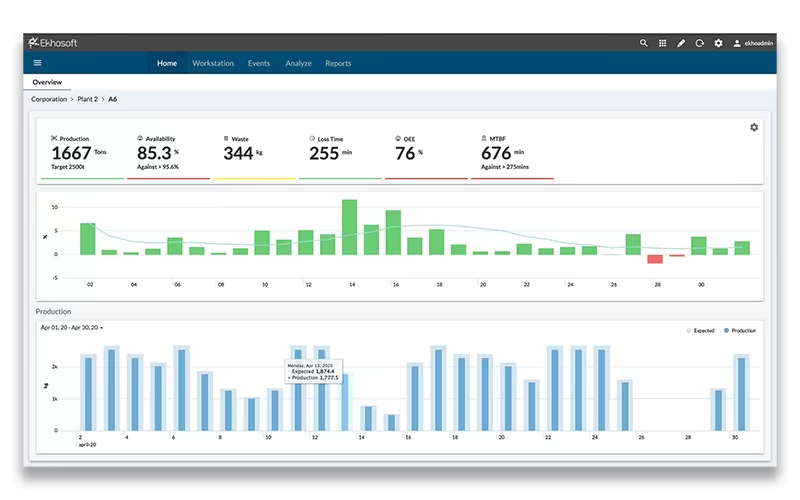The width and height of the screenshot is (800, 500).
Task: Click the Against > 95.6% text
Action: point(158,167)
